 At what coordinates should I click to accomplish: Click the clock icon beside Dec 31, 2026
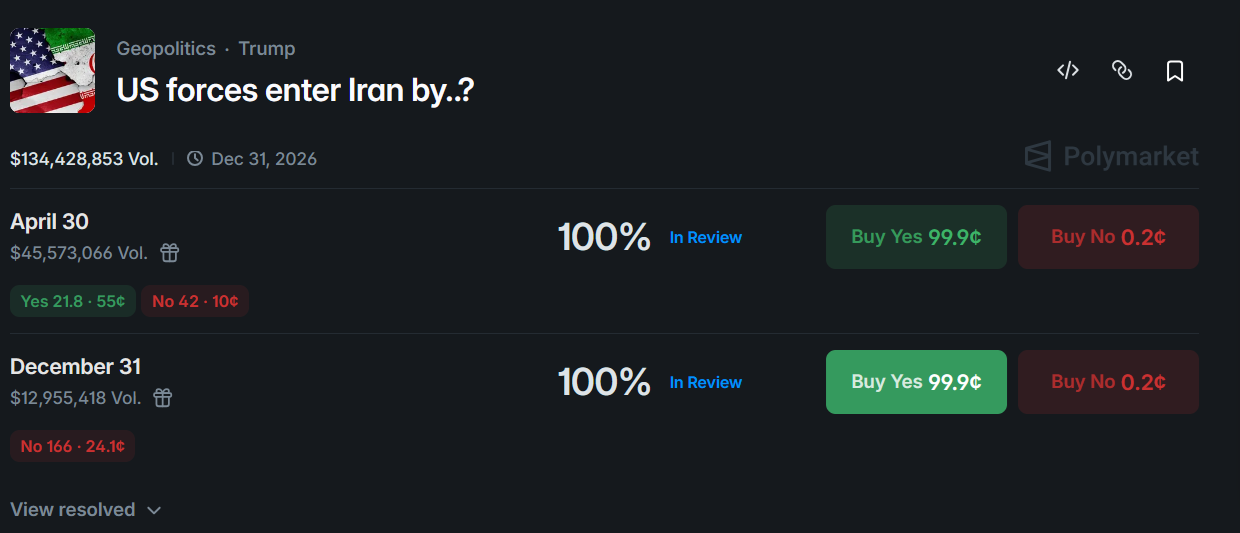195,159
